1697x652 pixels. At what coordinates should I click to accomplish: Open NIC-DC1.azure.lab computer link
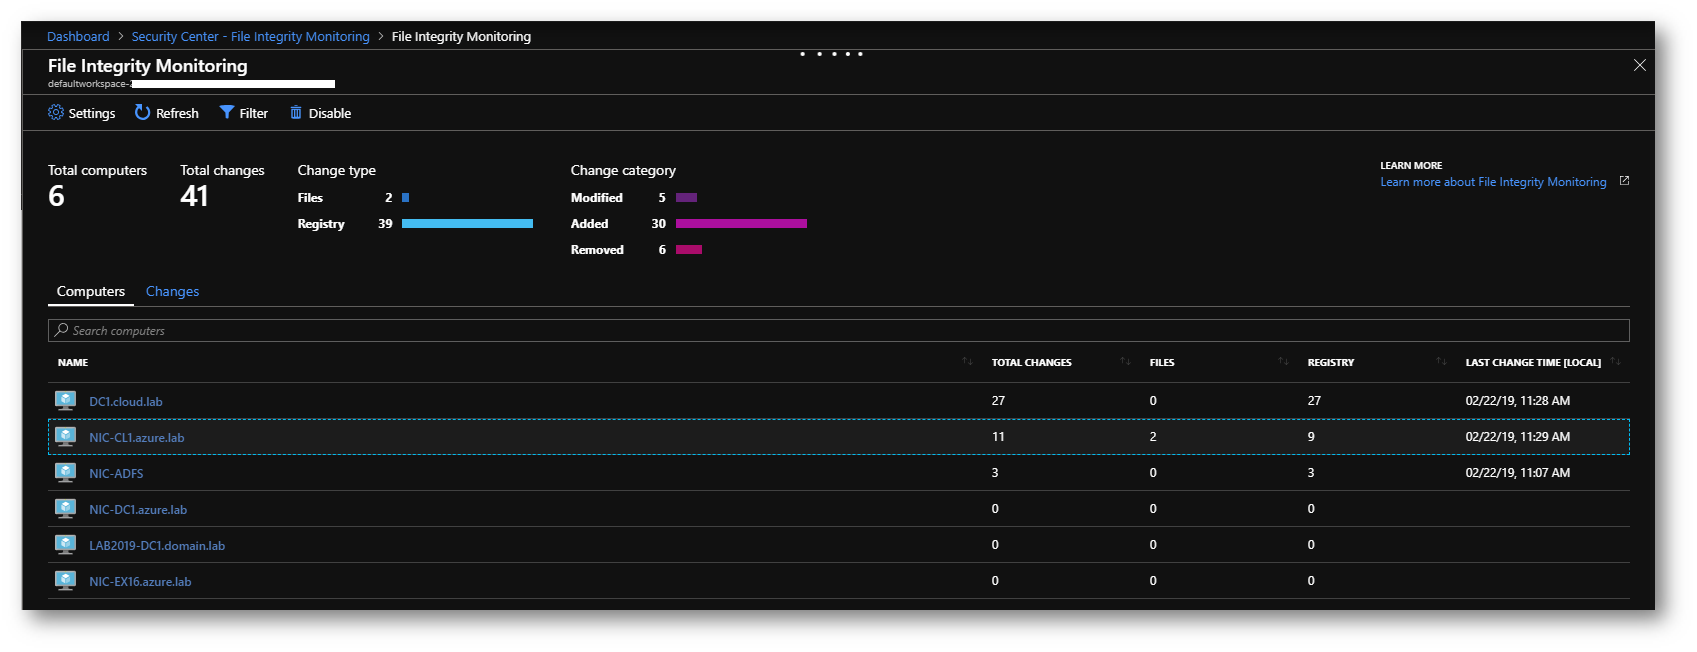click(138, 510)
